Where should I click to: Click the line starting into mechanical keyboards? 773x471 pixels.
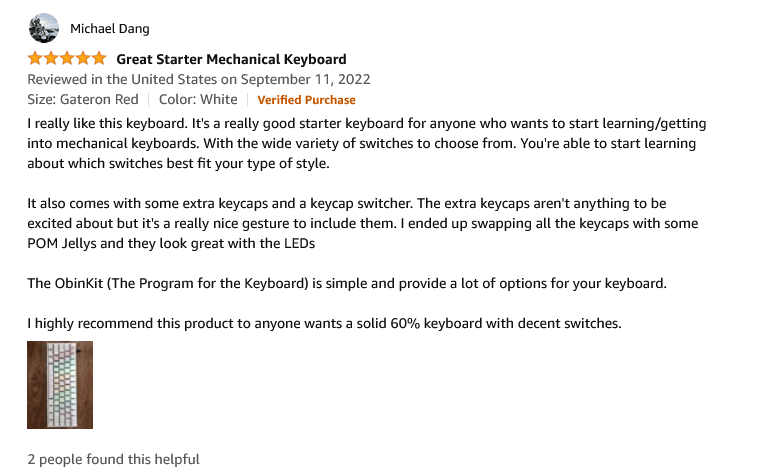(x=361, y=144)
